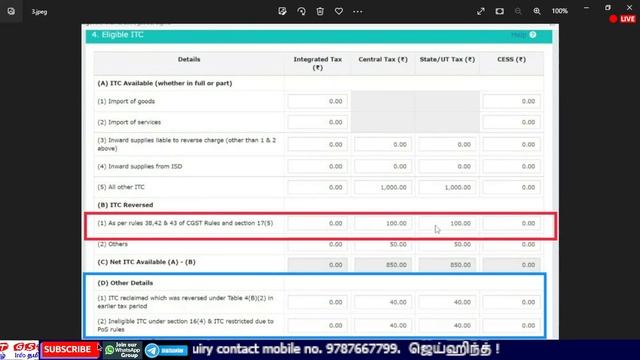Click All other ITC Integrated Tax field
640x360 pixels.
[x=318, y=187]
